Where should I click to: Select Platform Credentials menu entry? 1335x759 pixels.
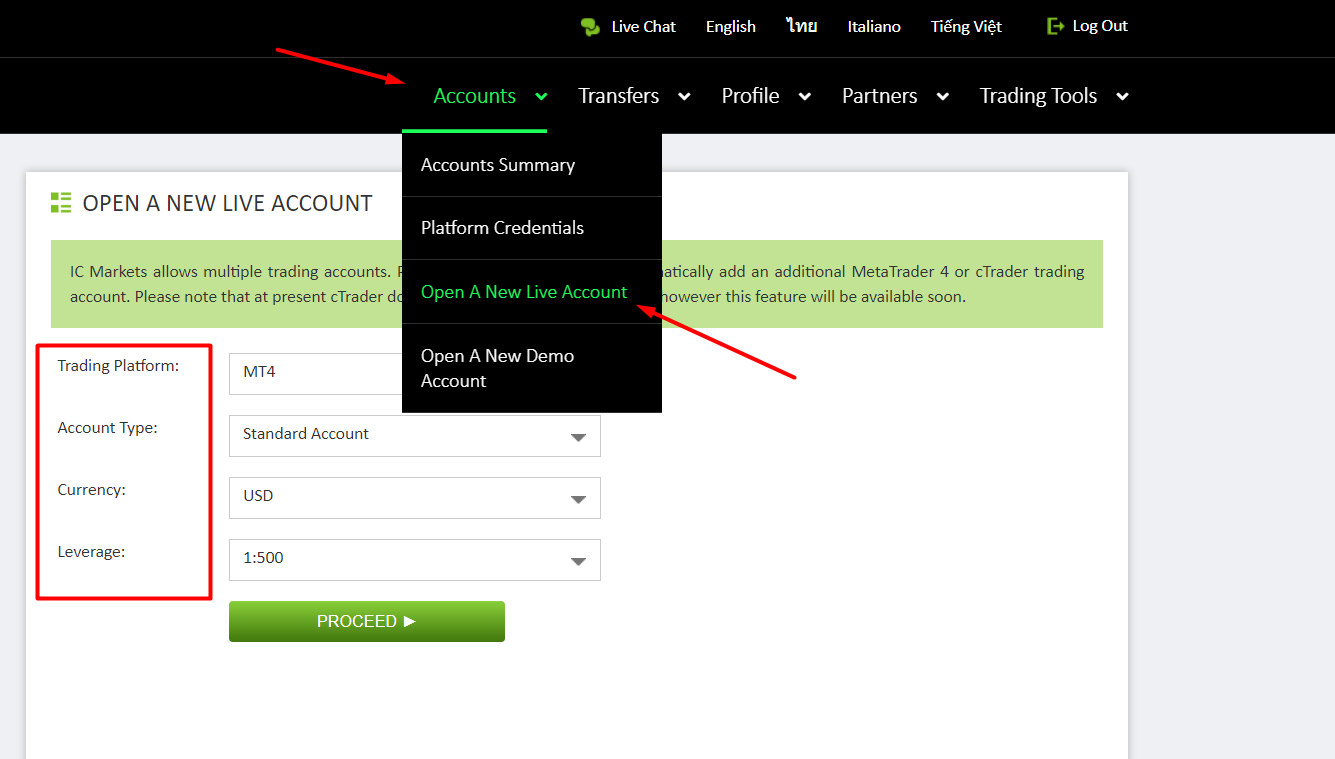(x=532, y=228)
